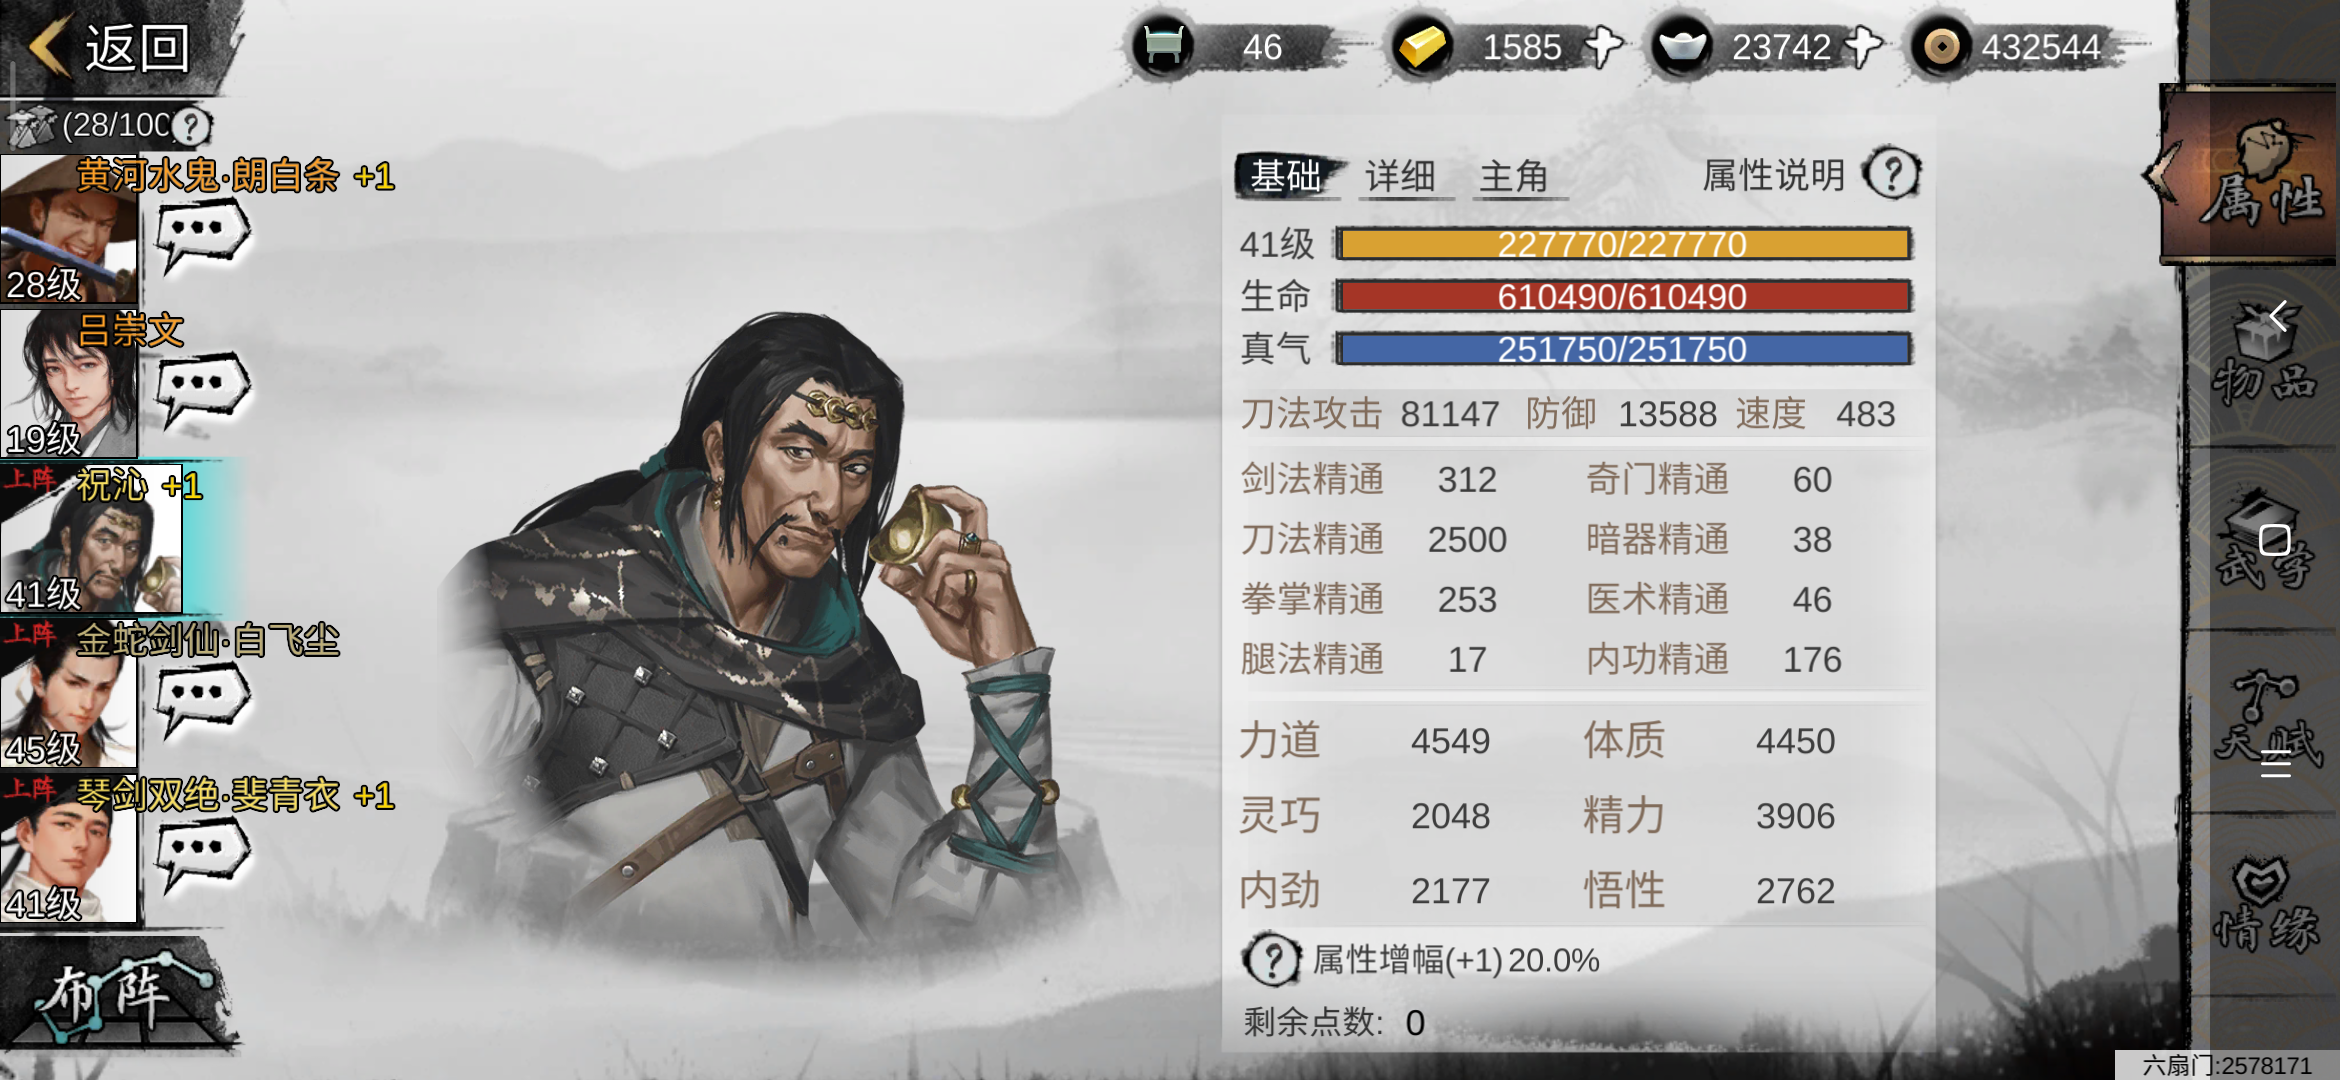Click the 属性增幅 question mark
This screenshot has height=1080, width=2340.
(1271, 960)
